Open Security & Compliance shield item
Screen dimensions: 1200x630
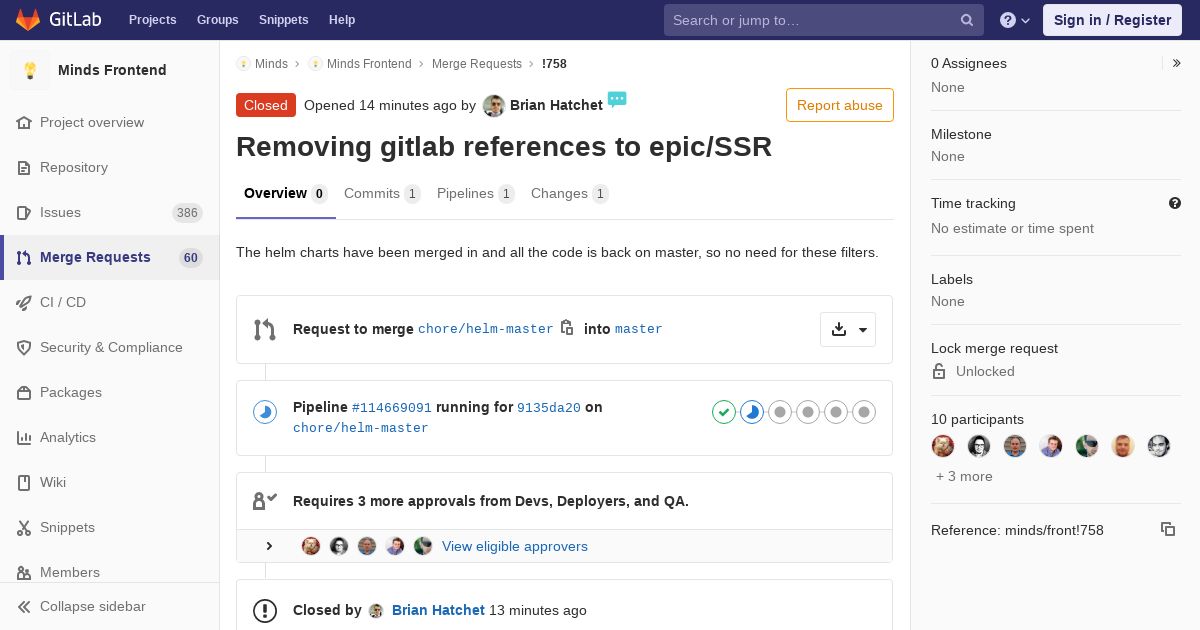[x=111, y=347]
